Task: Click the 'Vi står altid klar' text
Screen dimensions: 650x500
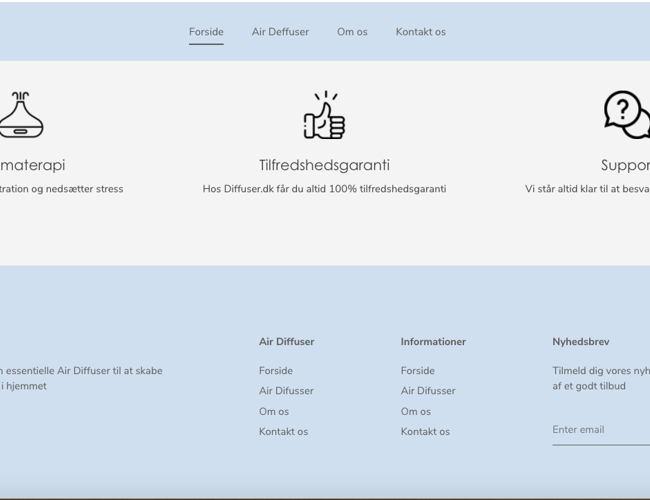Action: (587, 189)
